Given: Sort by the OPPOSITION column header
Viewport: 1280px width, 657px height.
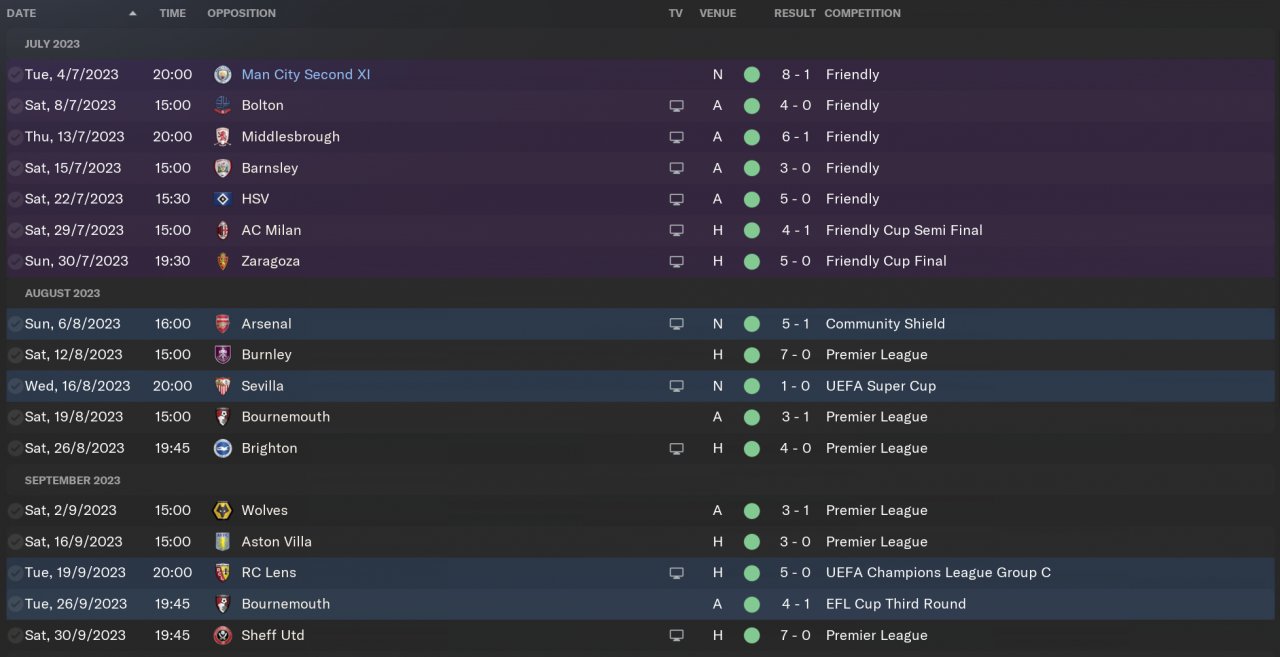Looking at the screenshot, I should pyautogui.click(x=241, y=14).
